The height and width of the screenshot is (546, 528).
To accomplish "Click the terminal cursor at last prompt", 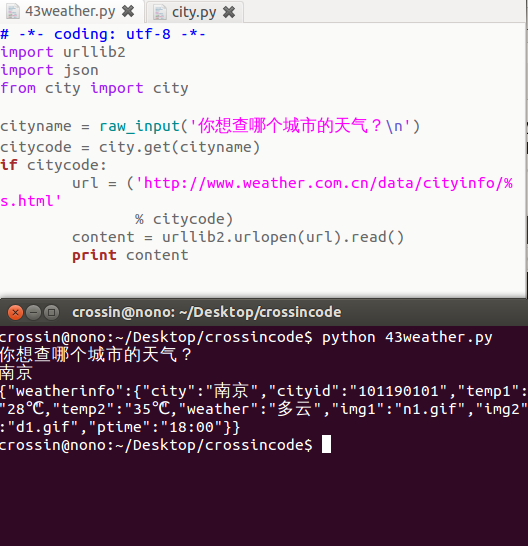I will [x=326, y=444].
